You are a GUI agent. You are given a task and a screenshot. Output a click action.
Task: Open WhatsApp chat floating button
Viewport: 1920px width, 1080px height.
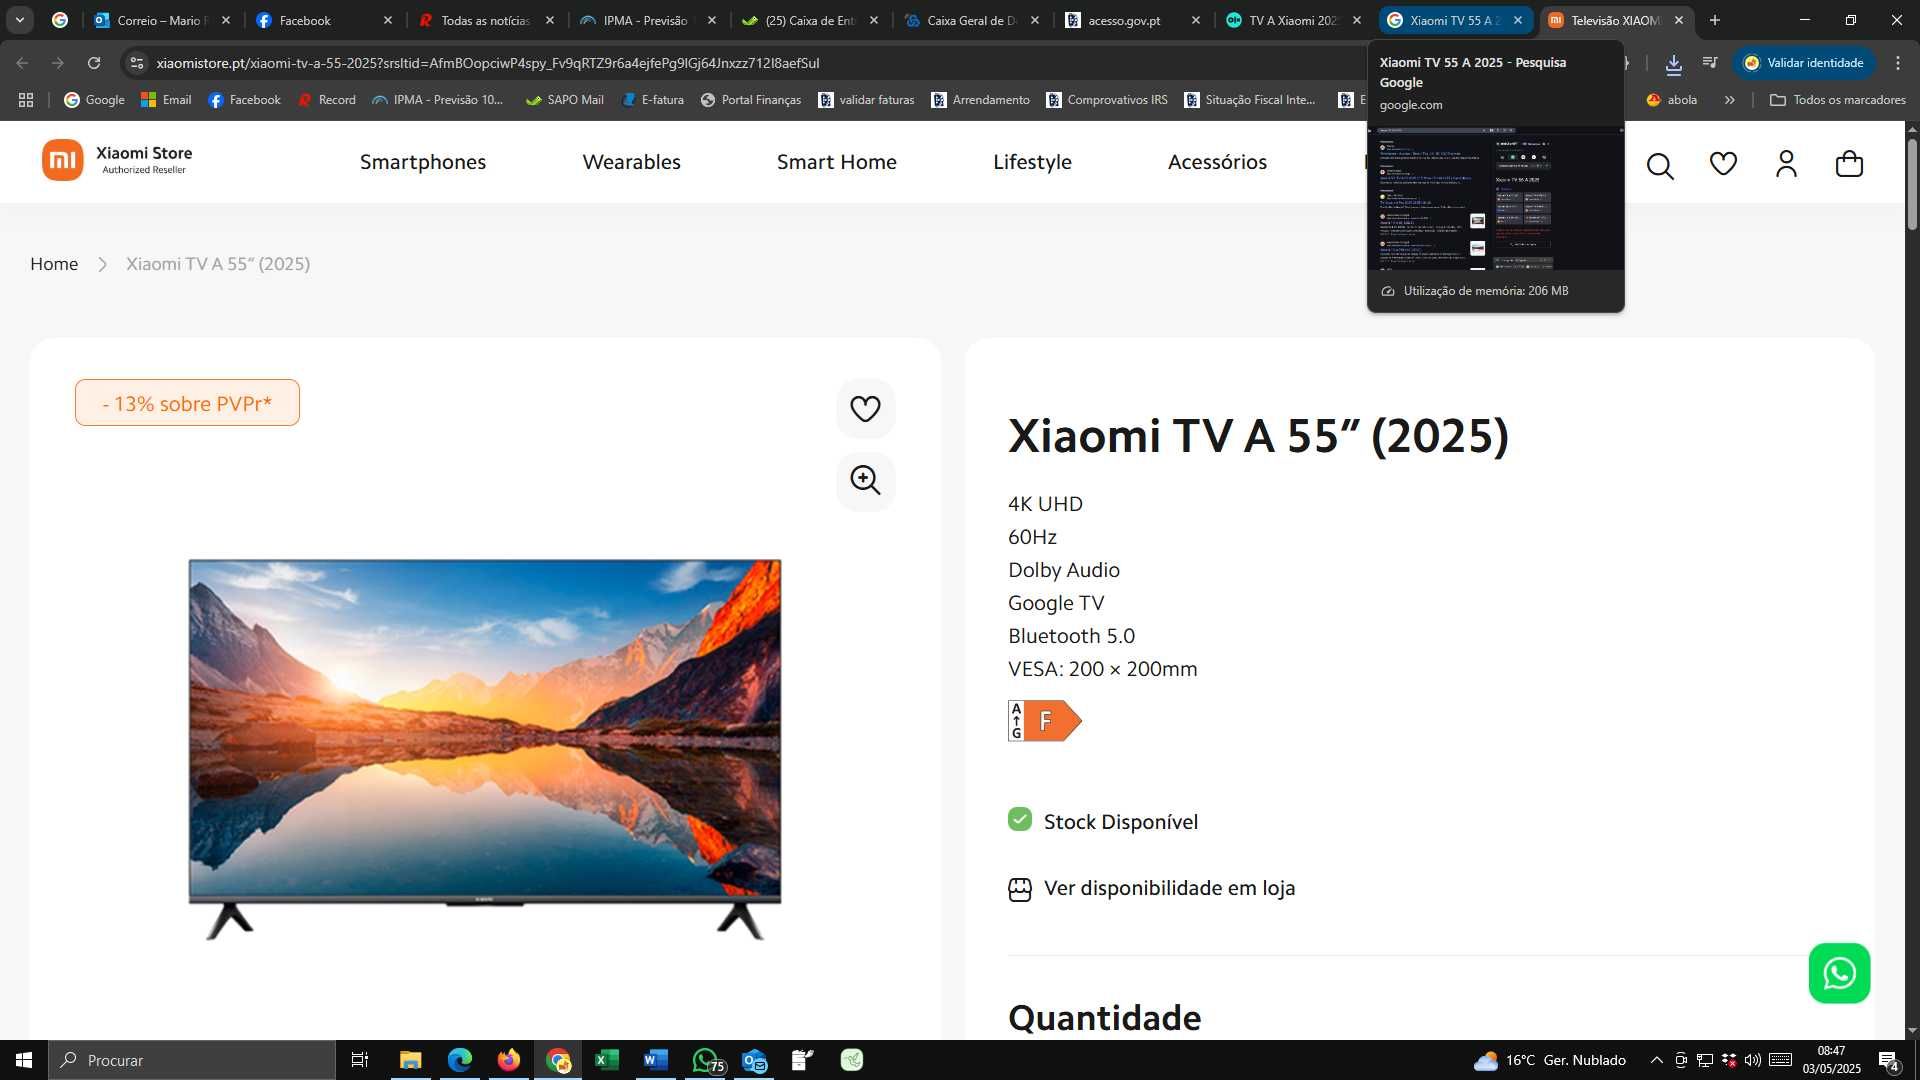pyautogui.click(x=1839, y=973)
